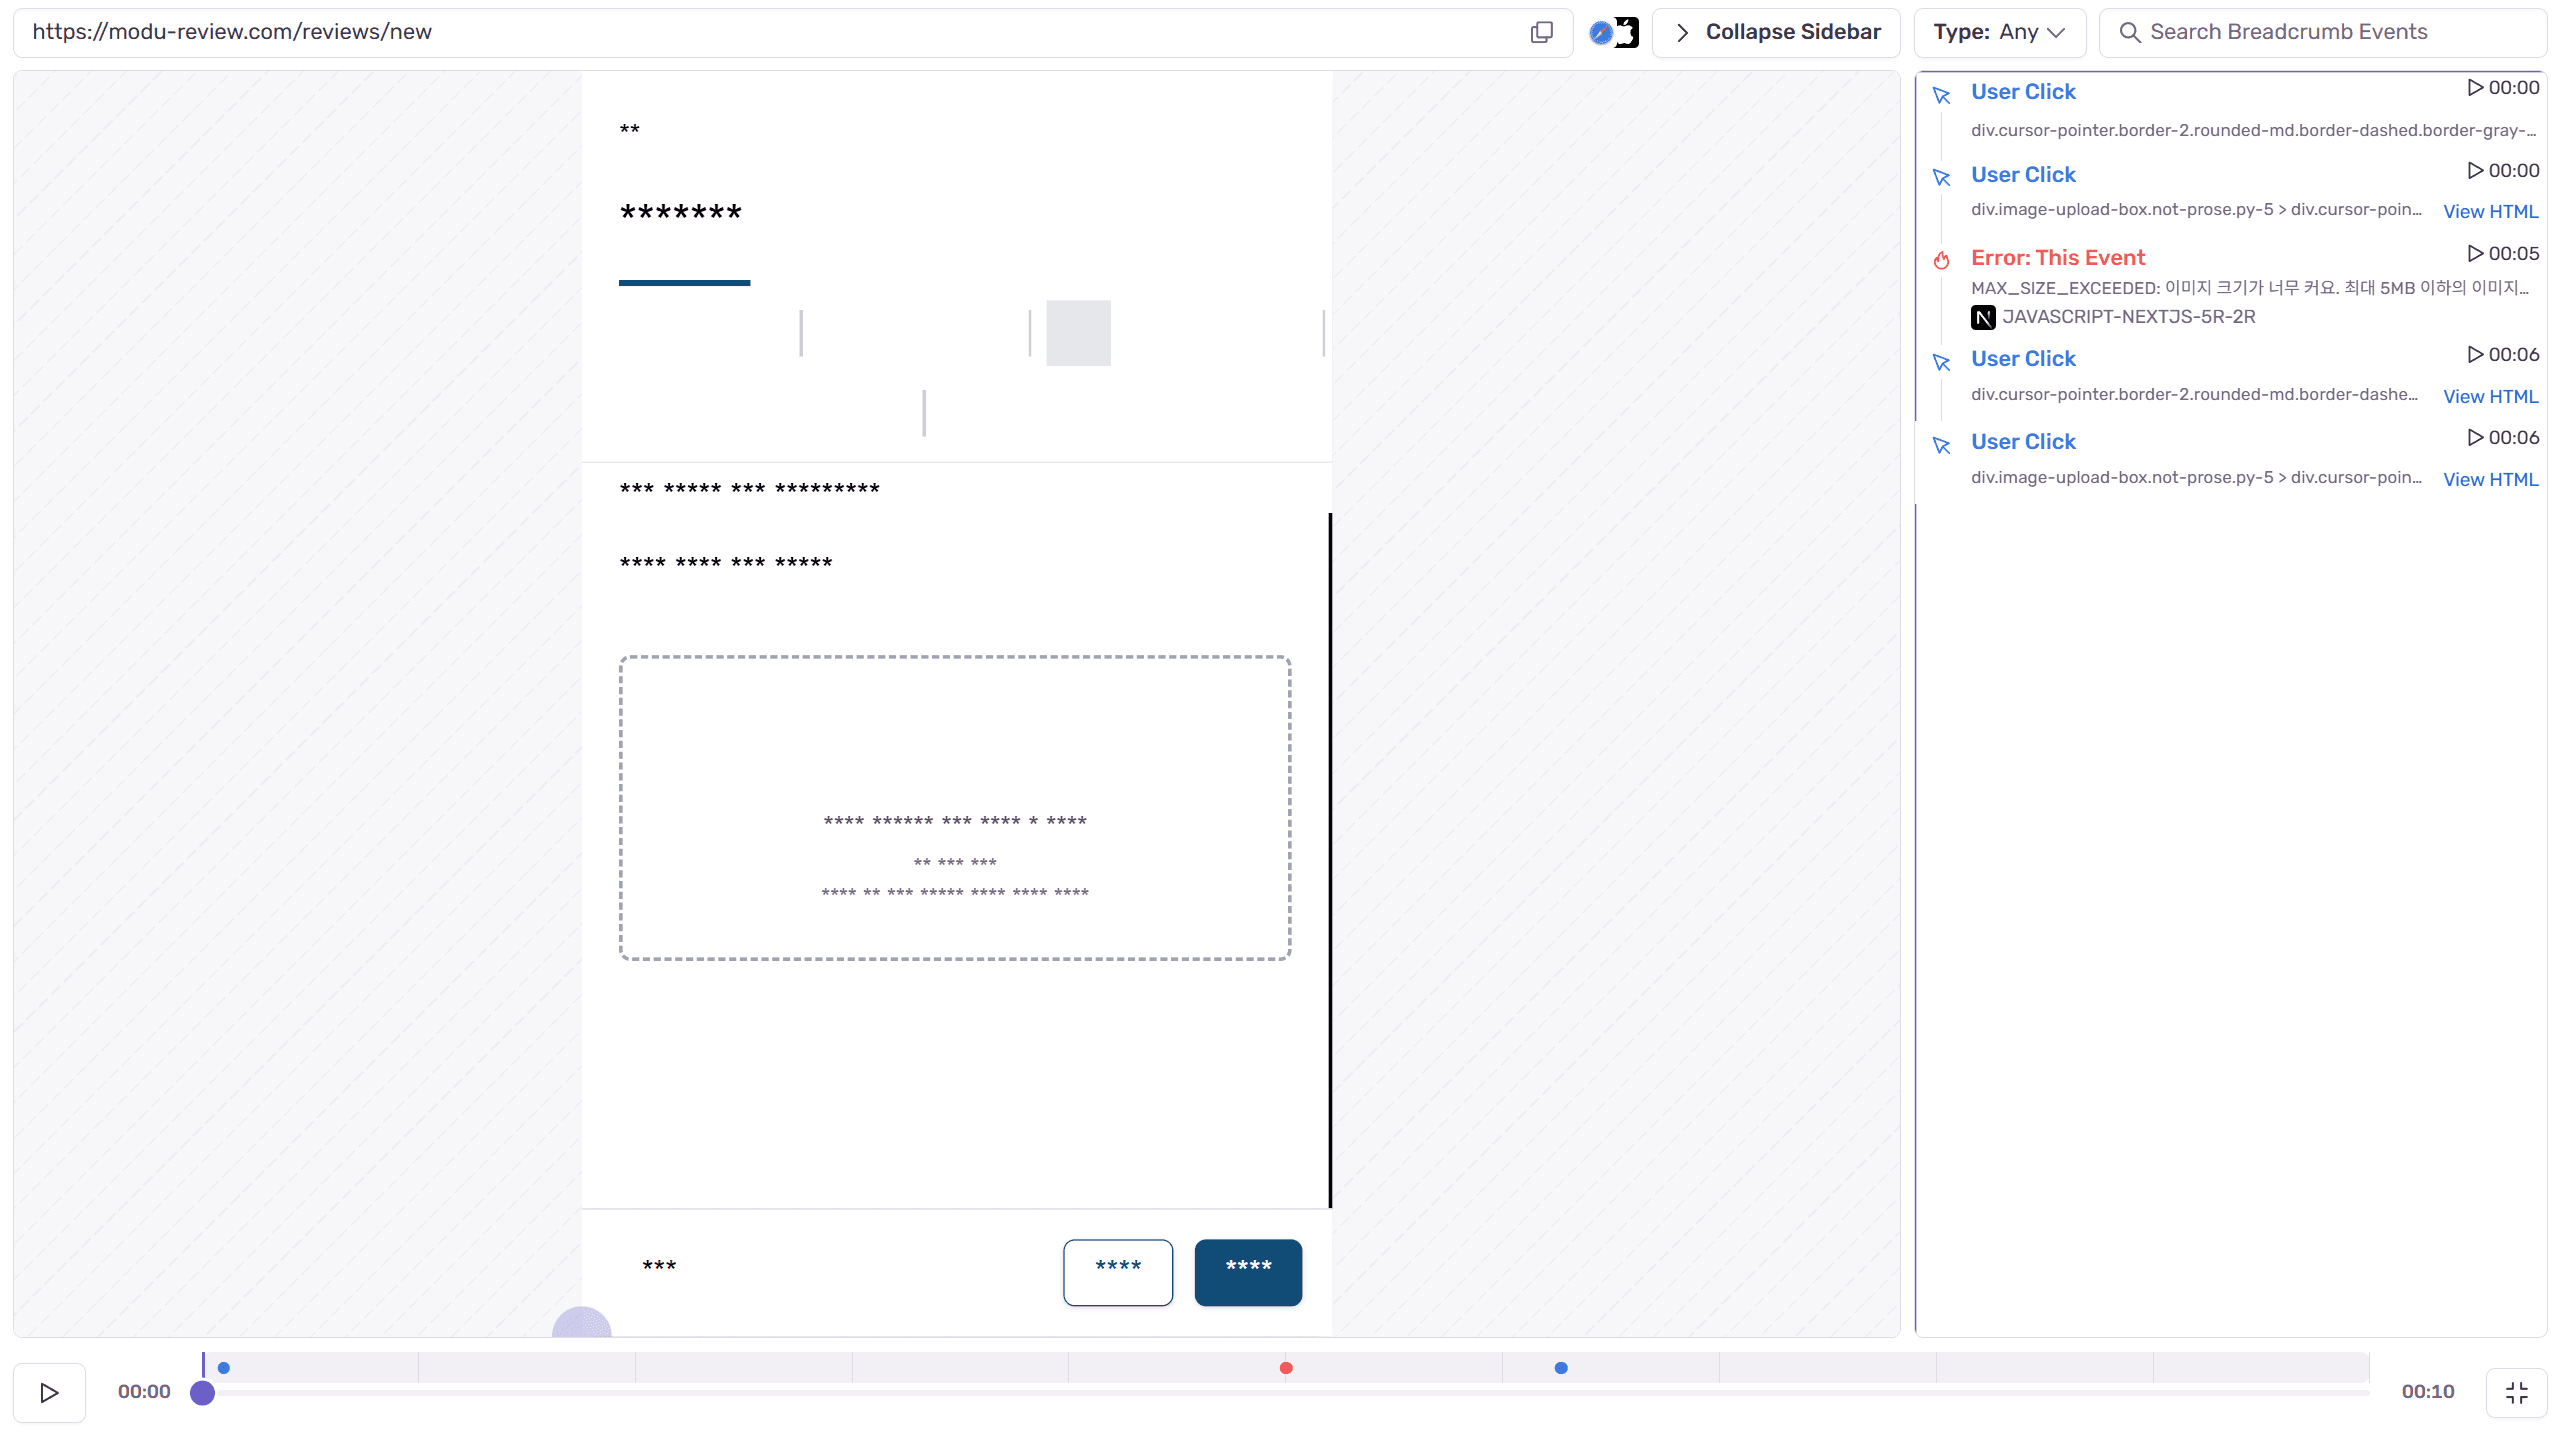Click the purple timeline scrubber handle

(202, 1393)
